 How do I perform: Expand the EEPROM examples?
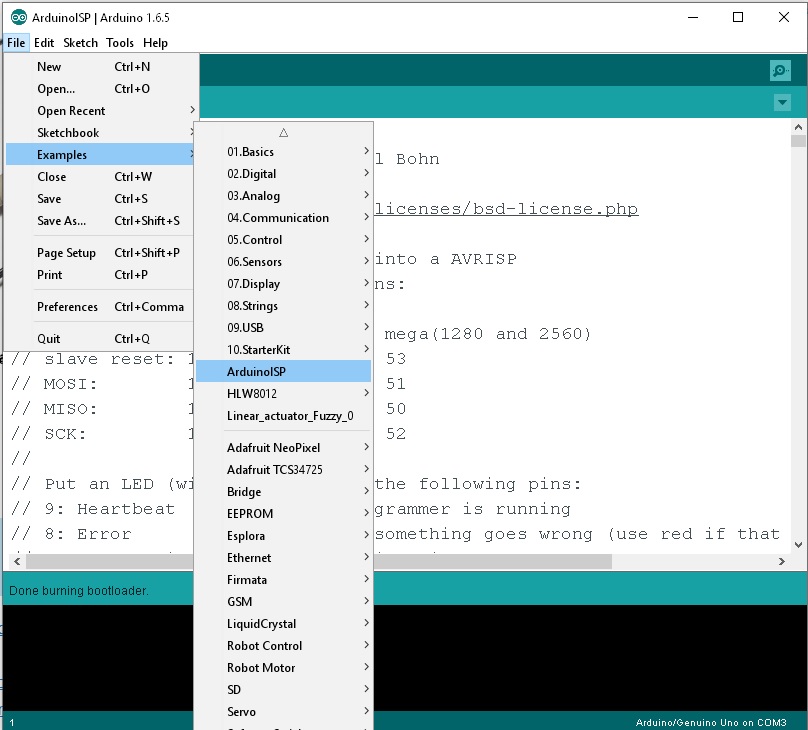pyautogui.click(x=283, y=514)
